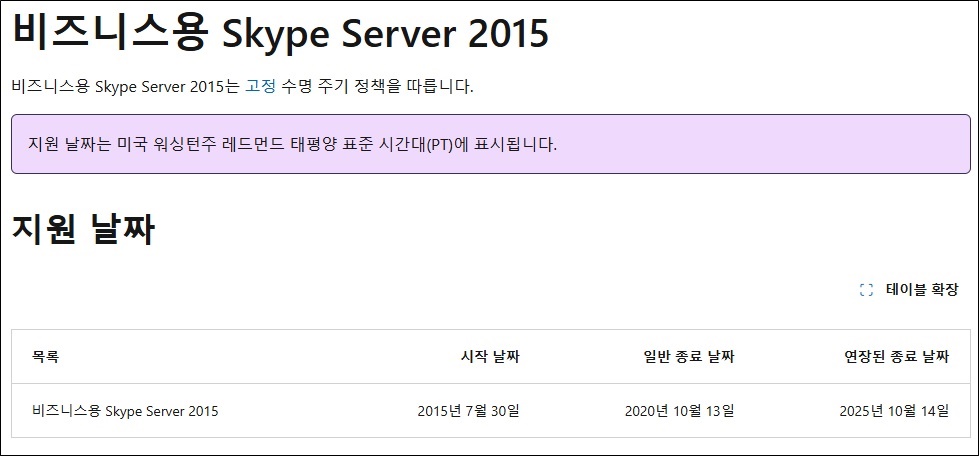Click the 비즈니스용 Skype Server 2015 table cell
Screen dimensions: 979x456
[x=125, y=410]
